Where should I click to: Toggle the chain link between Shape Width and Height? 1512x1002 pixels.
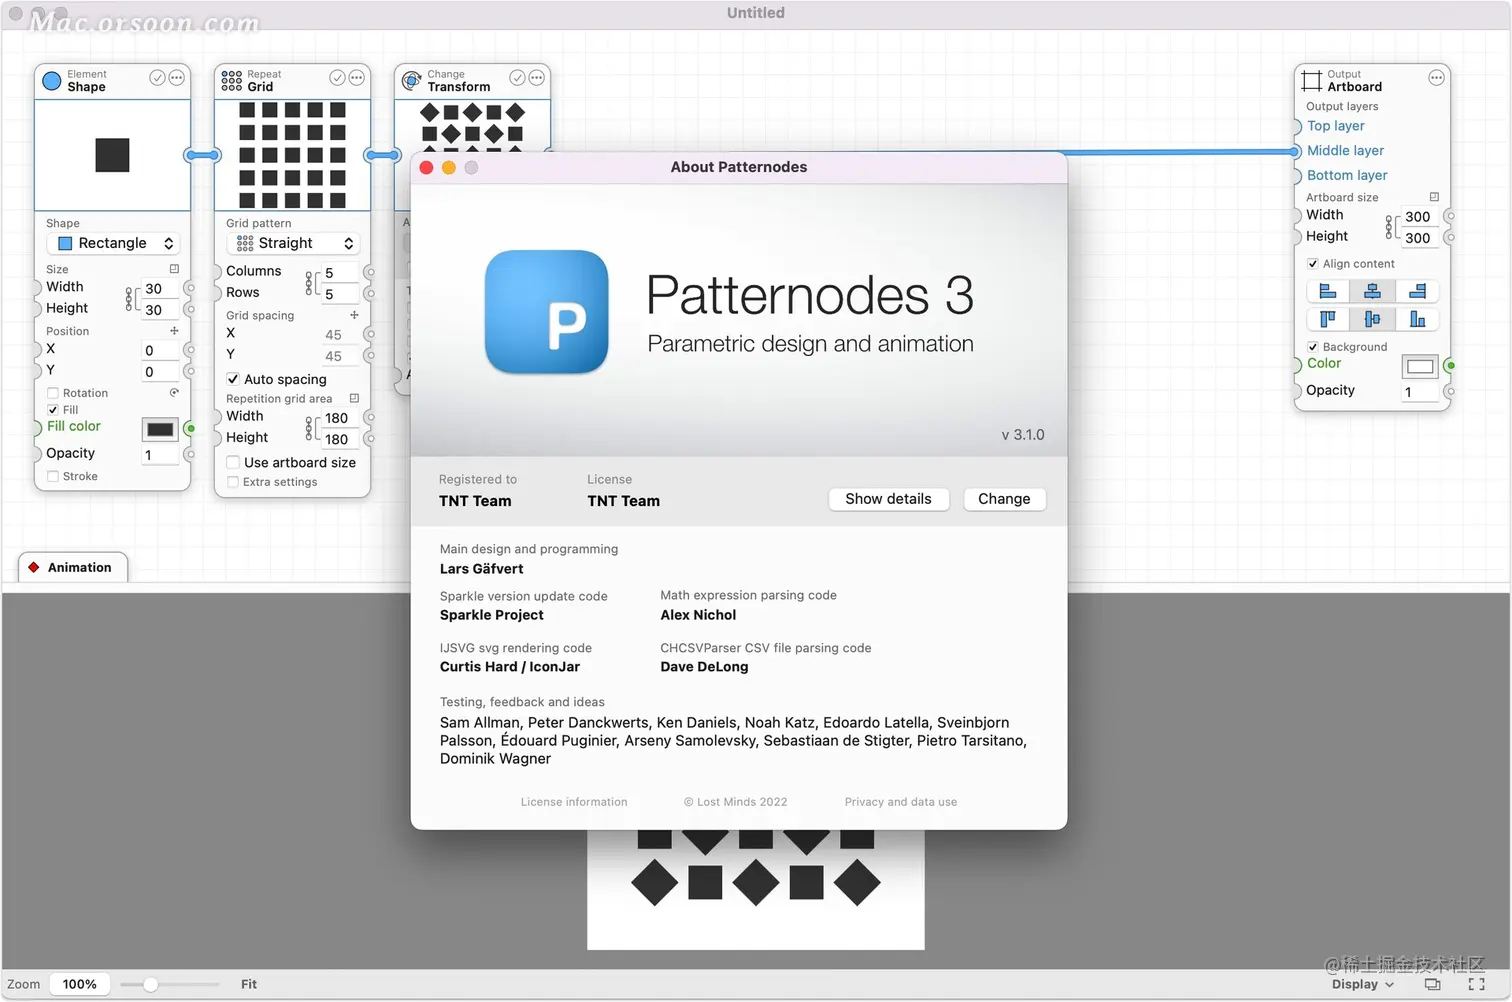(129, 299)
